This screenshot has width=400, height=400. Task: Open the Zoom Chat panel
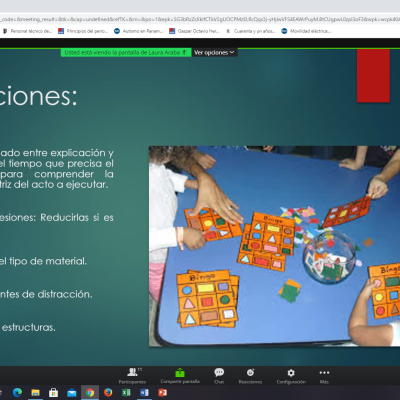(219, 376)
